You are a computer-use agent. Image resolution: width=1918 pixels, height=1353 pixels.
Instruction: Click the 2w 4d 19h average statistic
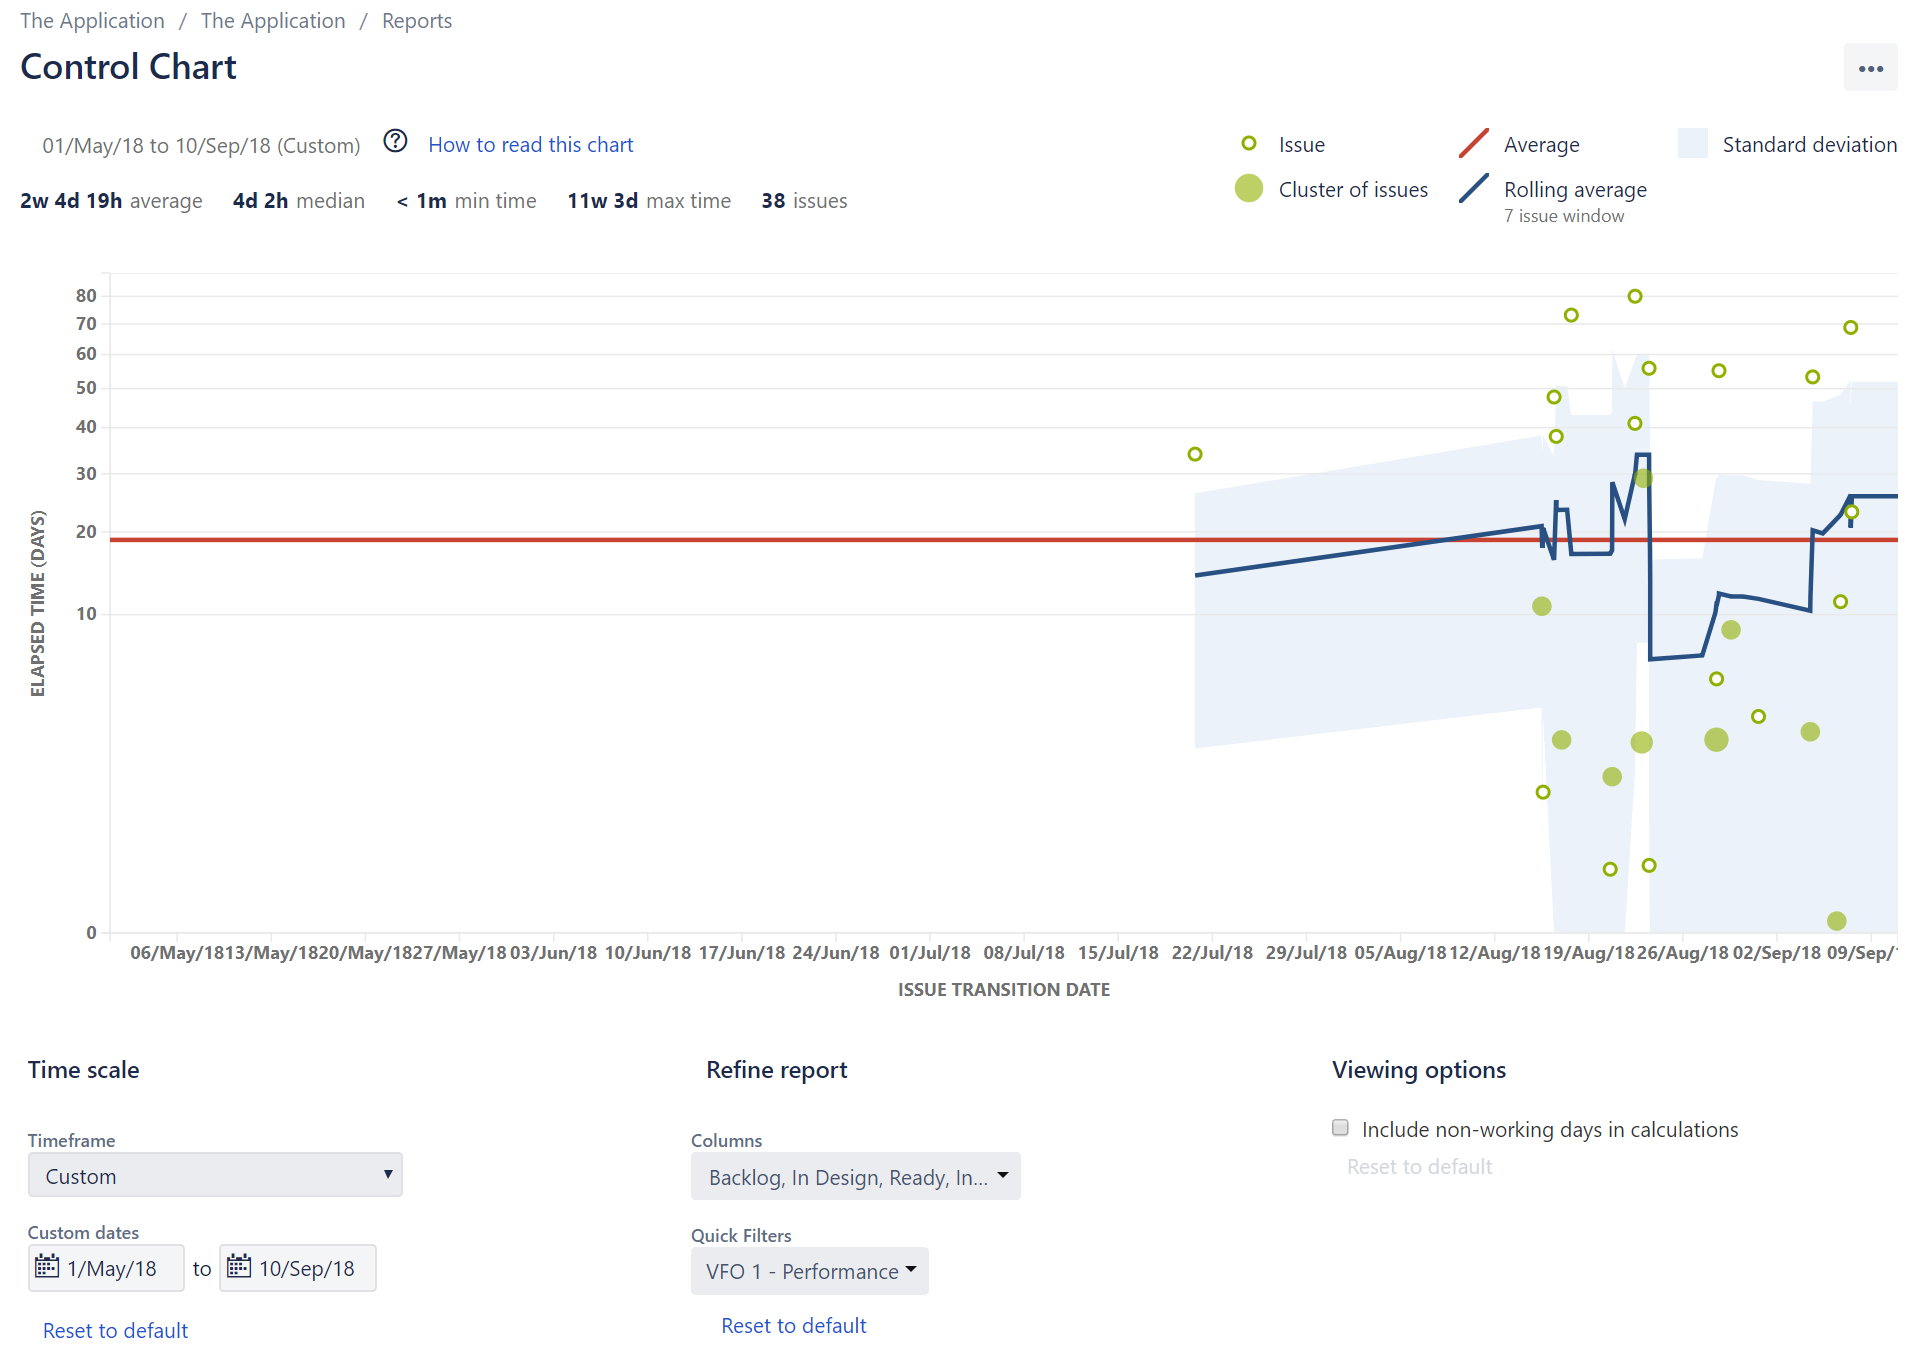[x=111, y=200]
